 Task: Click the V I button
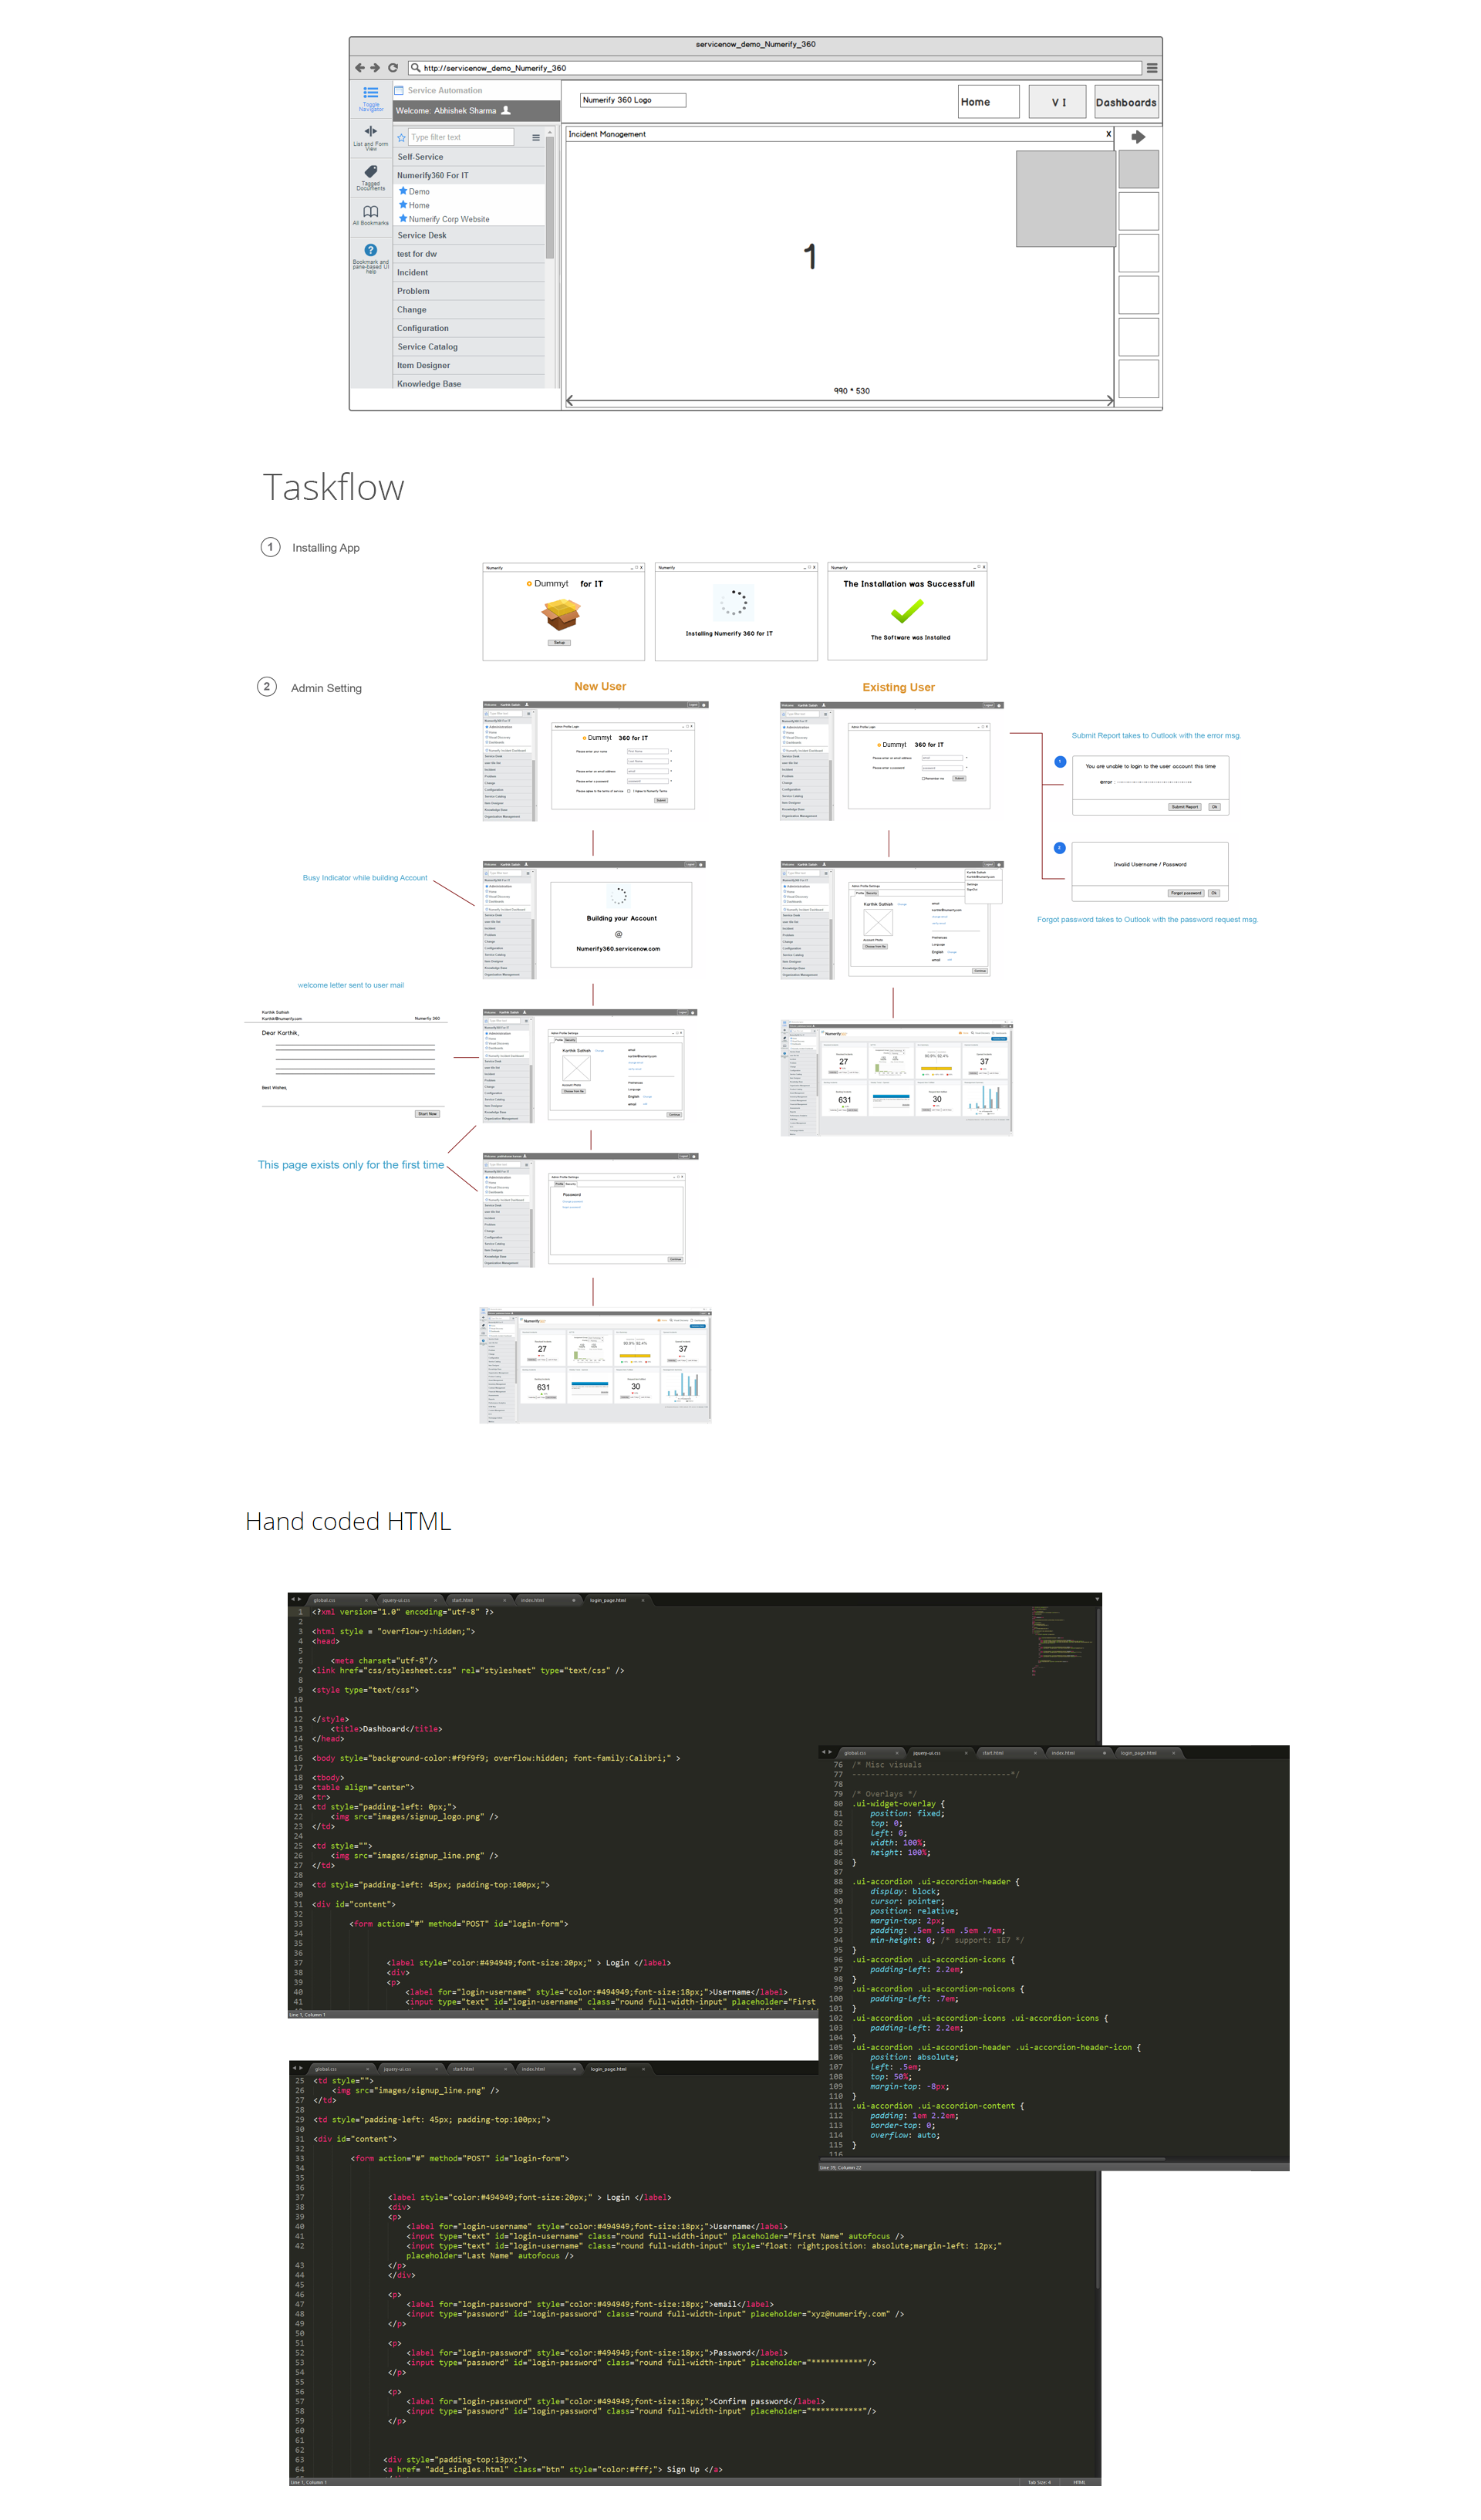[1057, 102]
